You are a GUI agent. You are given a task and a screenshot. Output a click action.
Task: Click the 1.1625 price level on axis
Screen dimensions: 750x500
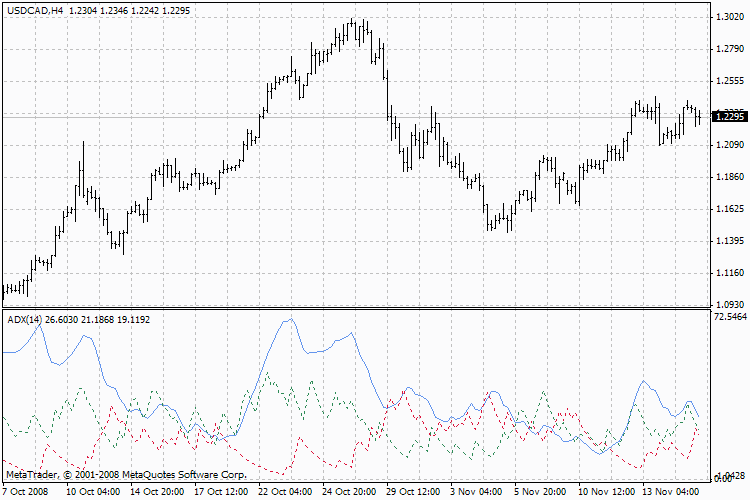click(x=727, y=209)
